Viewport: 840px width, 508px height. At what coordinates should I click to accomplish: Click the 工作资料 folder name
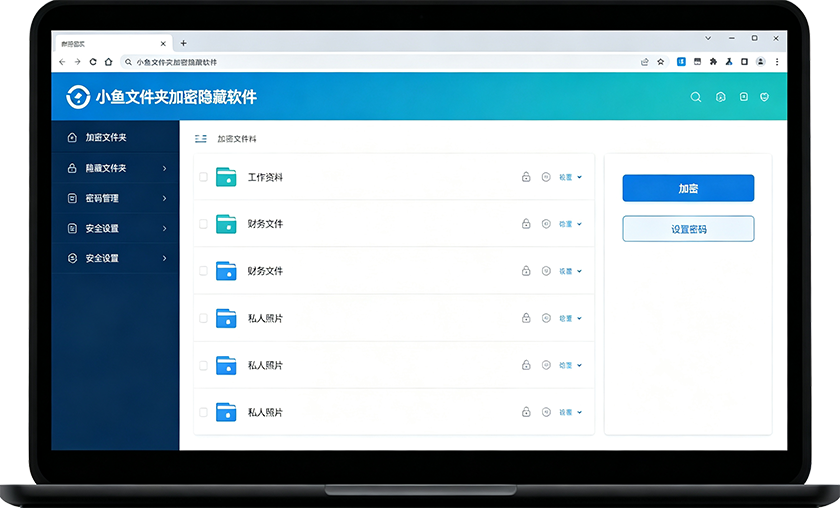click(265, 177)
